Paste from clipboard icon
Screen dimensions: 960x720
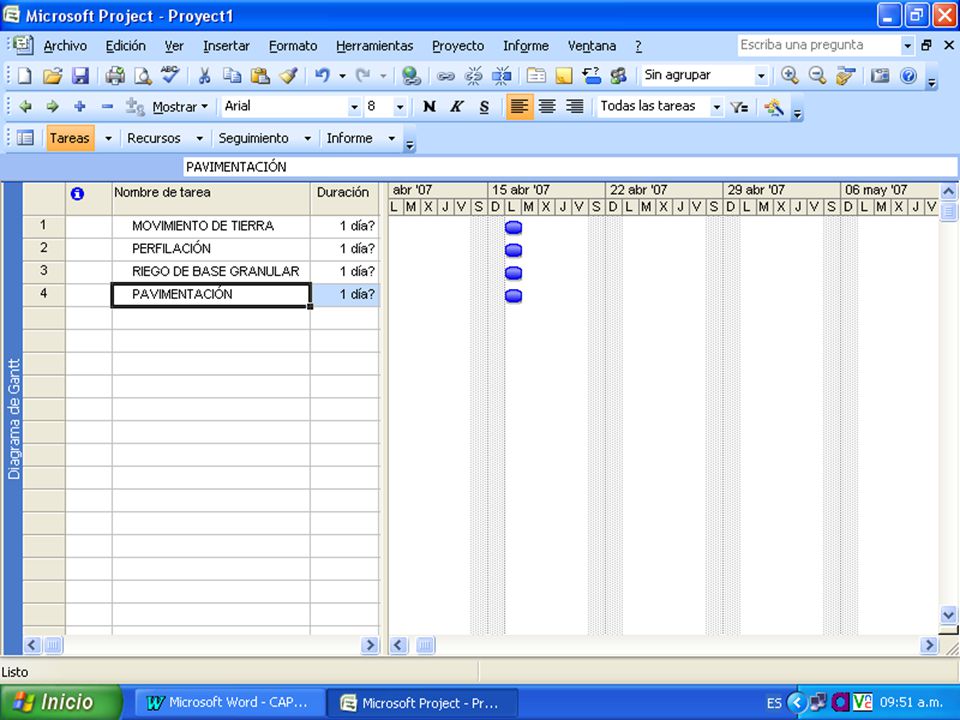pyautogui.click(x=260, y=76)
